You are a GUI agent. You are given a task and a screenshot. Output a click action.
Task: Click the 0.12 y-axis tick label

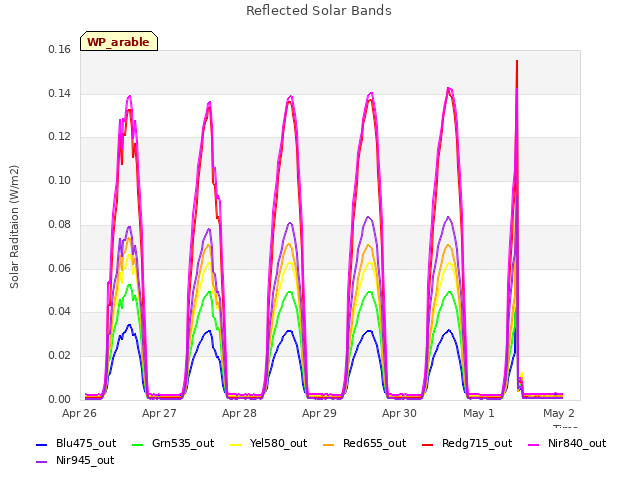tap(60, 136)
